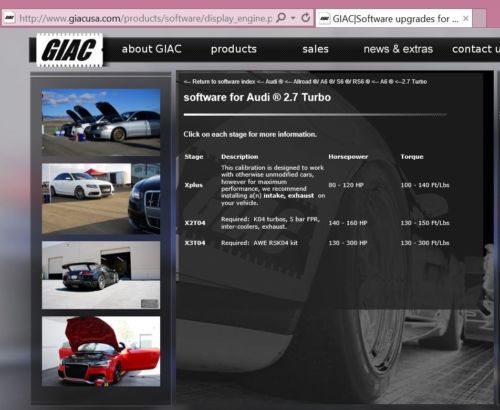Click the page favicon in address bar
This screenshot has height=410, width=500.
[x=9, y=18]
